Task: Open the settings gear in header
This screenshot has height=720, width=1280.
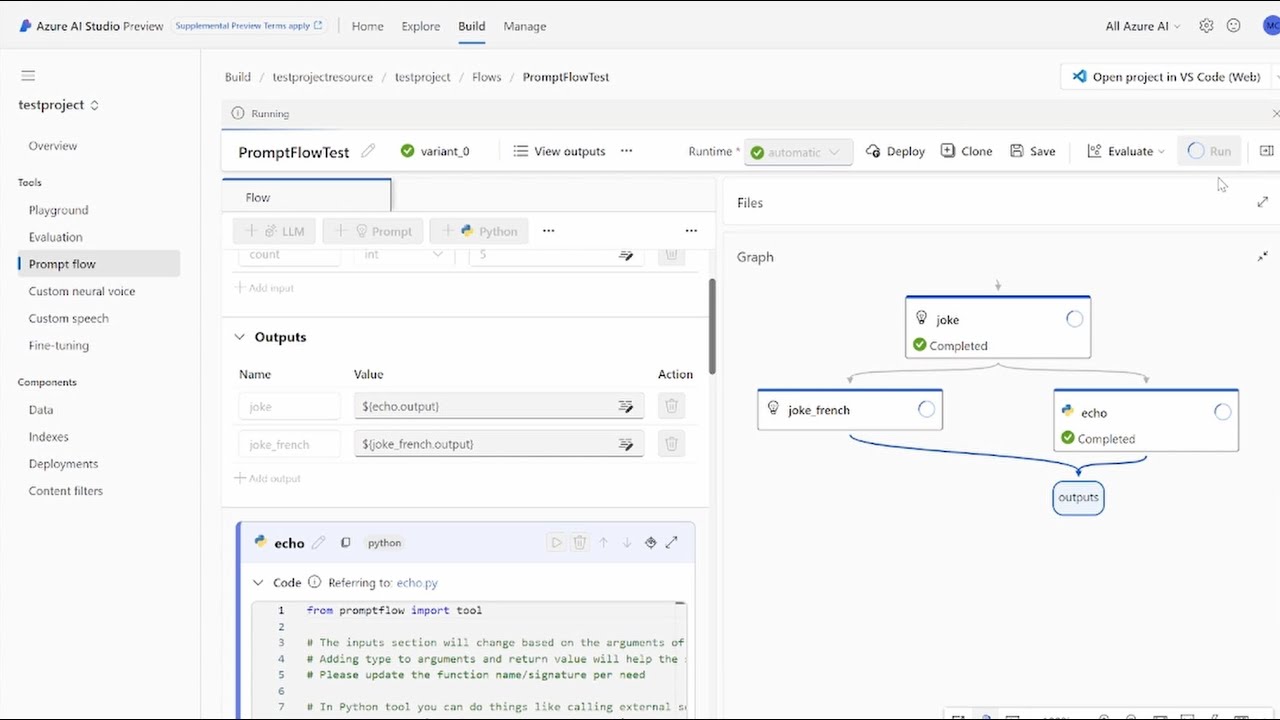Action: click(x=1206, y=26)
